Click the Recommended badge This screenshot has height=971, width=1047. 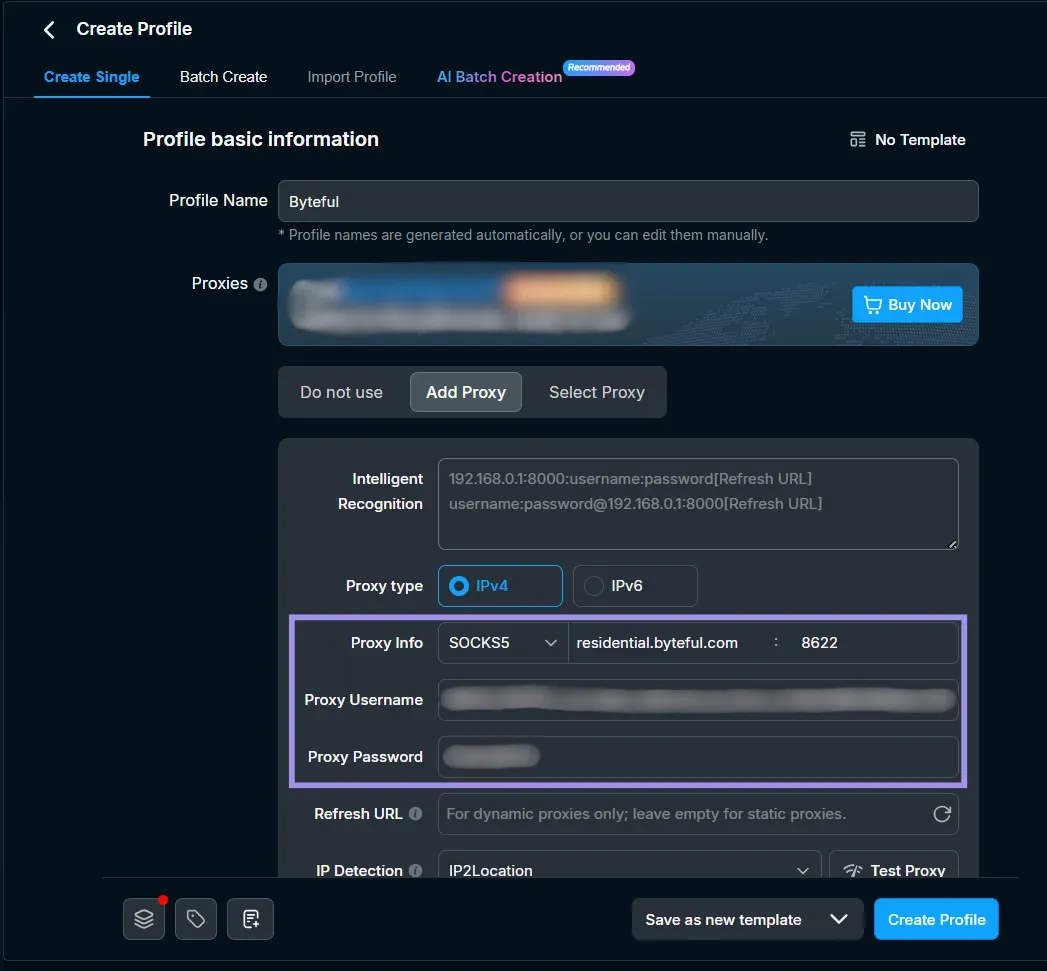pos(598,67)
